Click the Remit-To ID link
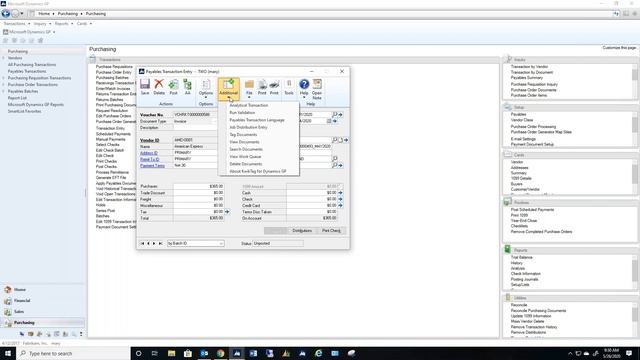 coord(149,159)
